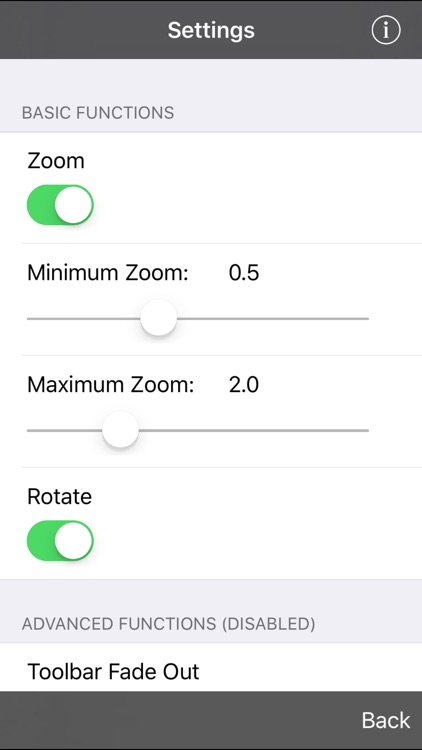Open the info icon in header
Screen dimensions: 422x750
pos(386,30)
